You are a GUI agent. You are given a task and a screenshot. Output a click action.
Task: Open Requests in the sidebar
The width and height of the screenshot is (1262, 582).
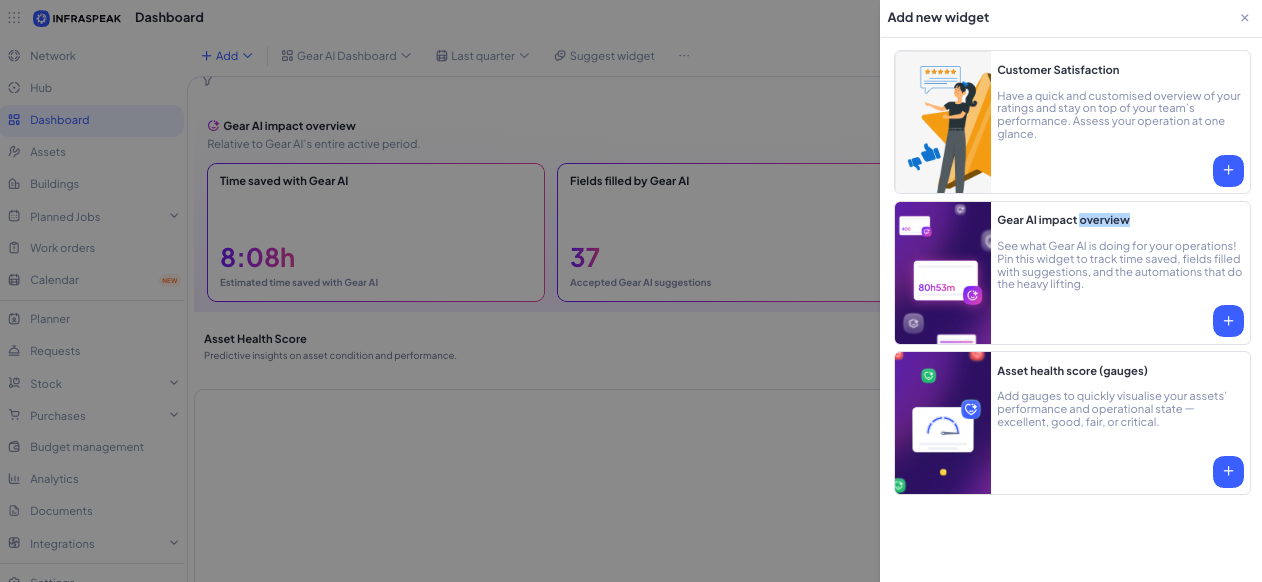pyautogui.click(x=55, y=351)
